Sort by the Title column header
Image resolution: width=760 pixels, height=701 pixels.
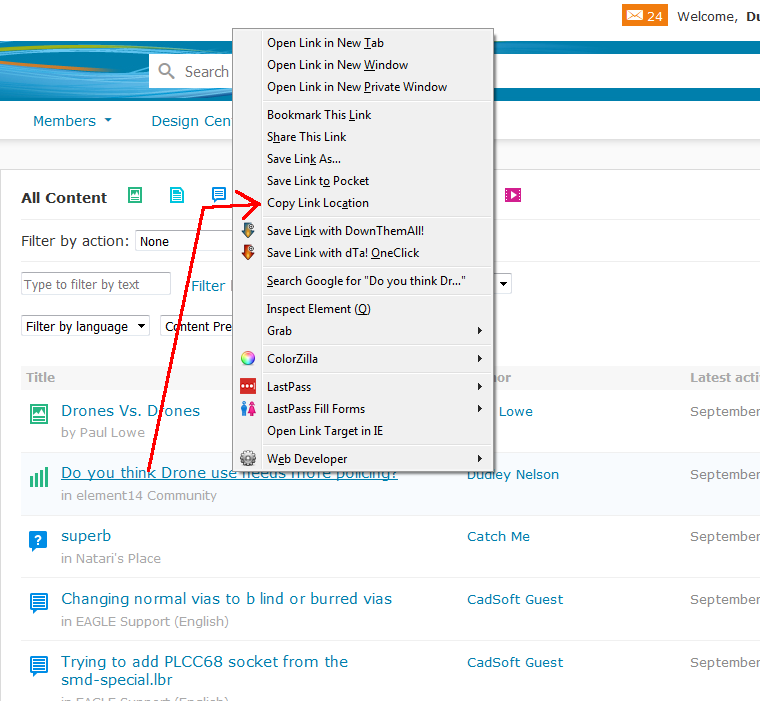(x=41, y=377)
